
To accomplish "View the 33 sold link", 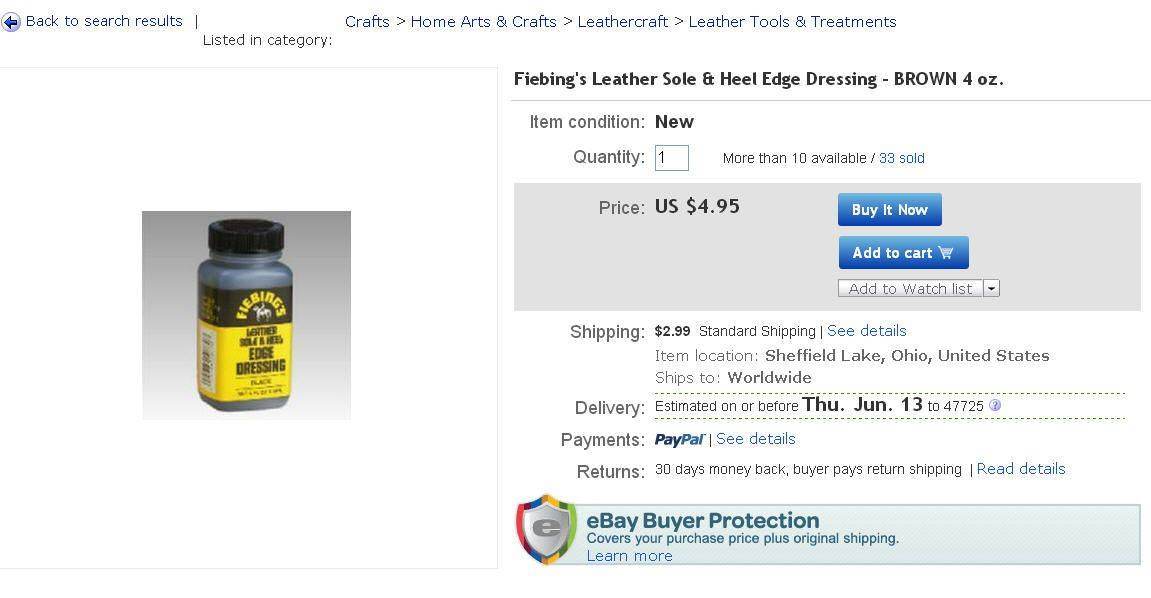I will [902, 158].
